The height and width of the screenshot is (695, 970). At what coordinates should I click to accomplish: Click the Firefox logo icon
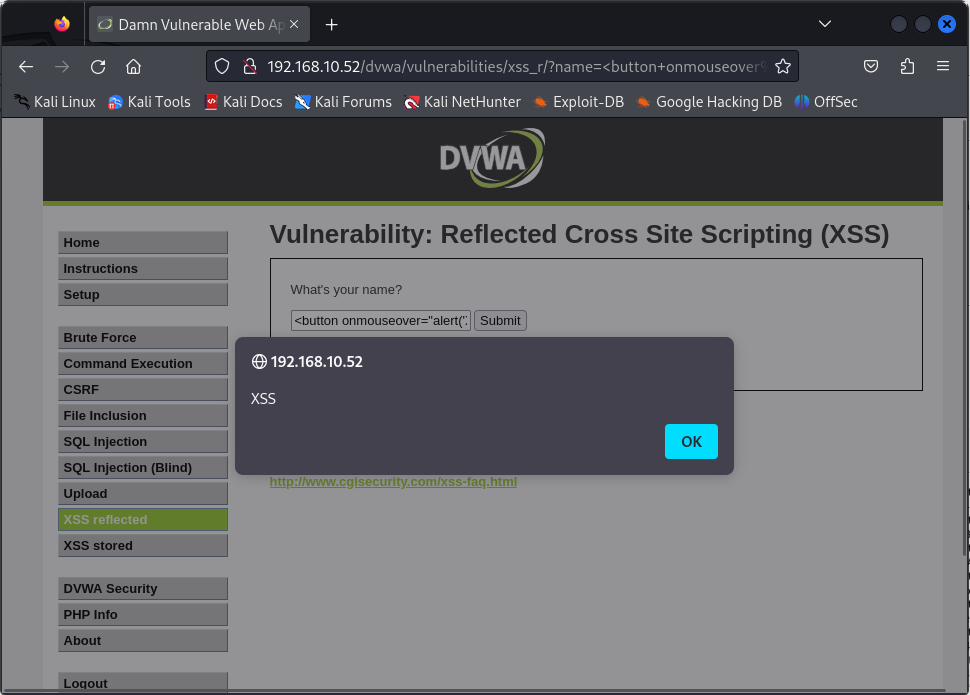62,24
